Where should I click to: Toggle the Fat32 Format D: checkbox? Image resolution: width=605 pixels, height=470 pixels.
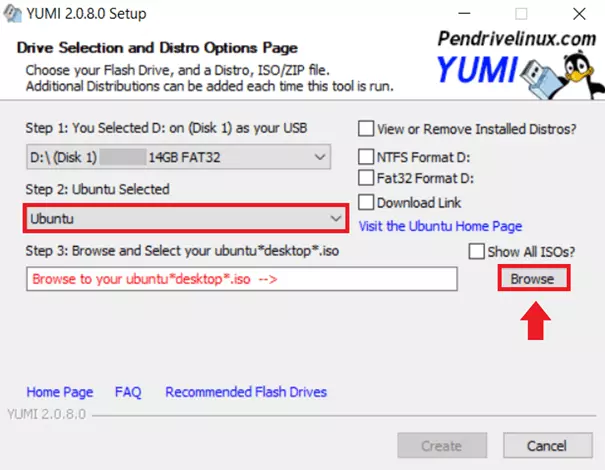click(x=367, y=178)
